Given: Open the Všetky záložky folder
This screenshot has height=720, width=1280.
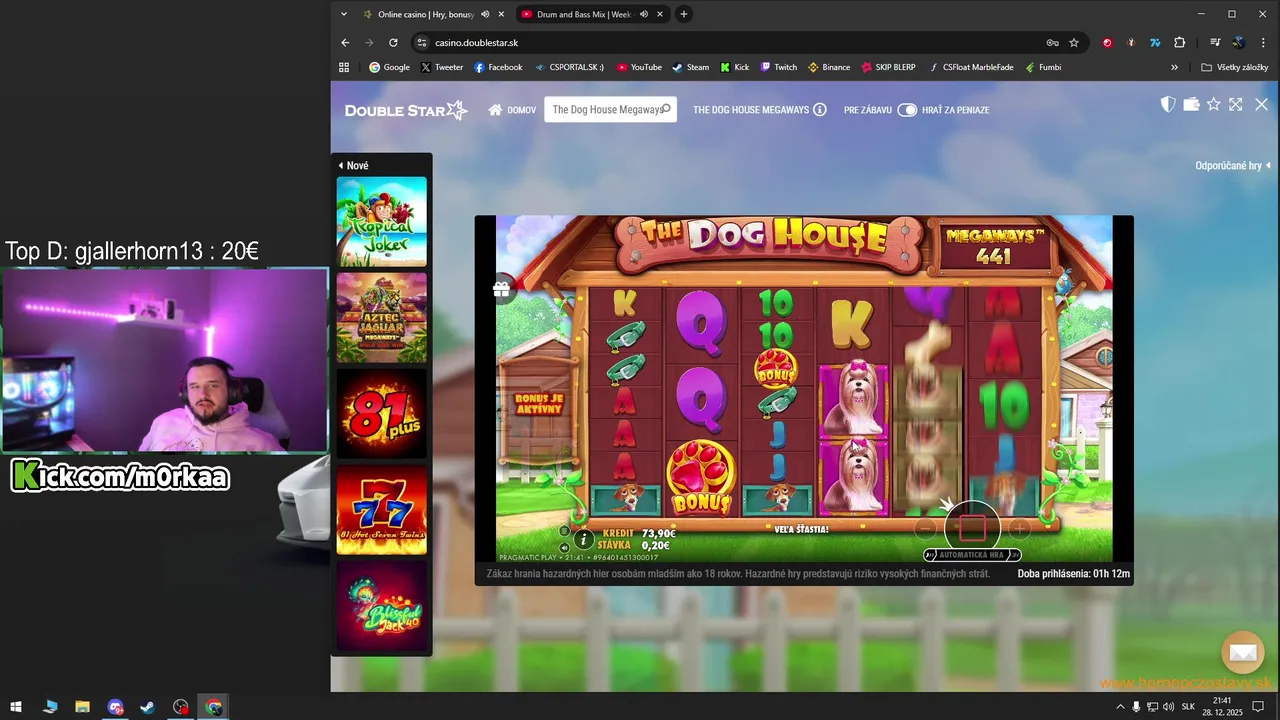Looking at the screenshot, I should click(x=1234, y=67).
